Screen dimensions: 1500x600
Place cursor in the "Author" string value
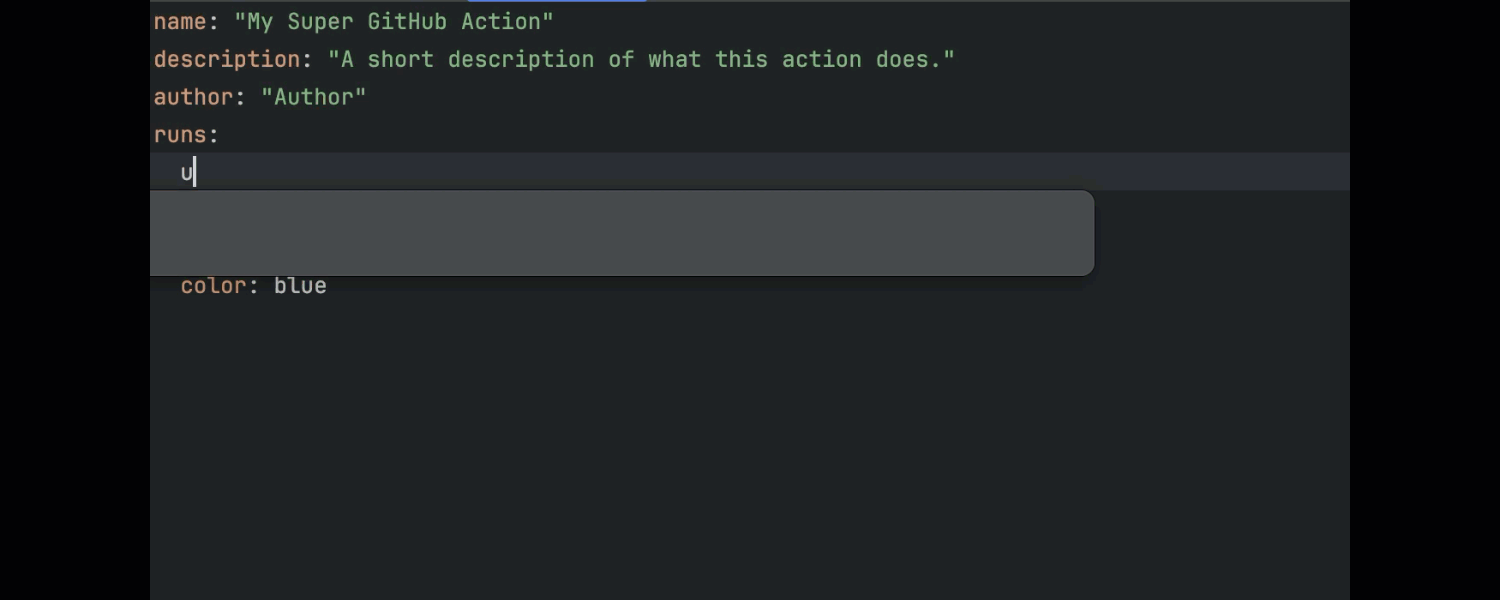(x=313, y=97)
